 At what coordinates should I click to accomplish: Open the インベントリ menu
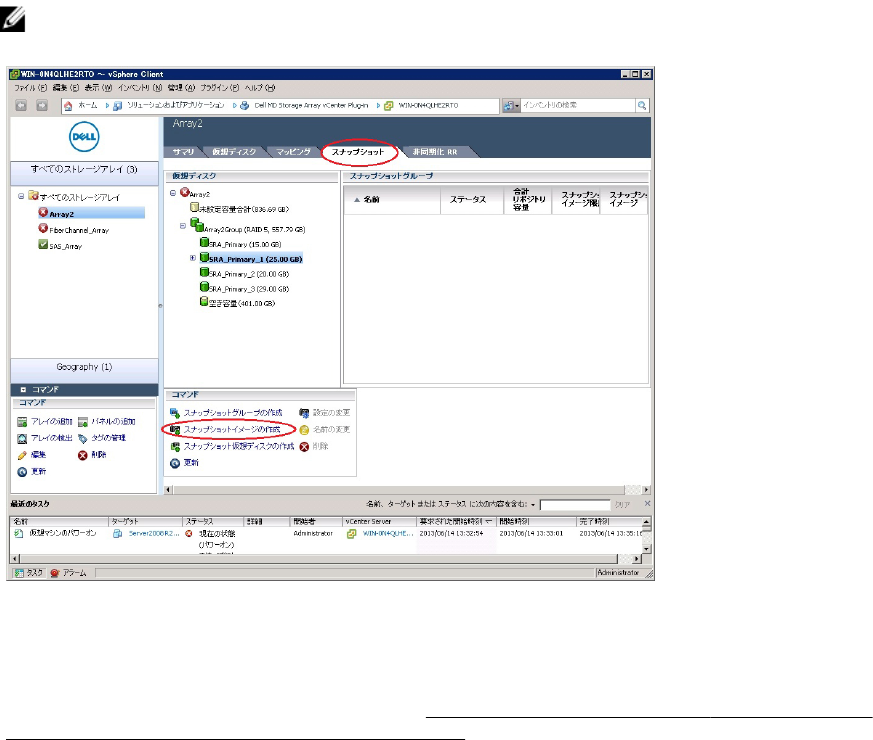point(140,88)
